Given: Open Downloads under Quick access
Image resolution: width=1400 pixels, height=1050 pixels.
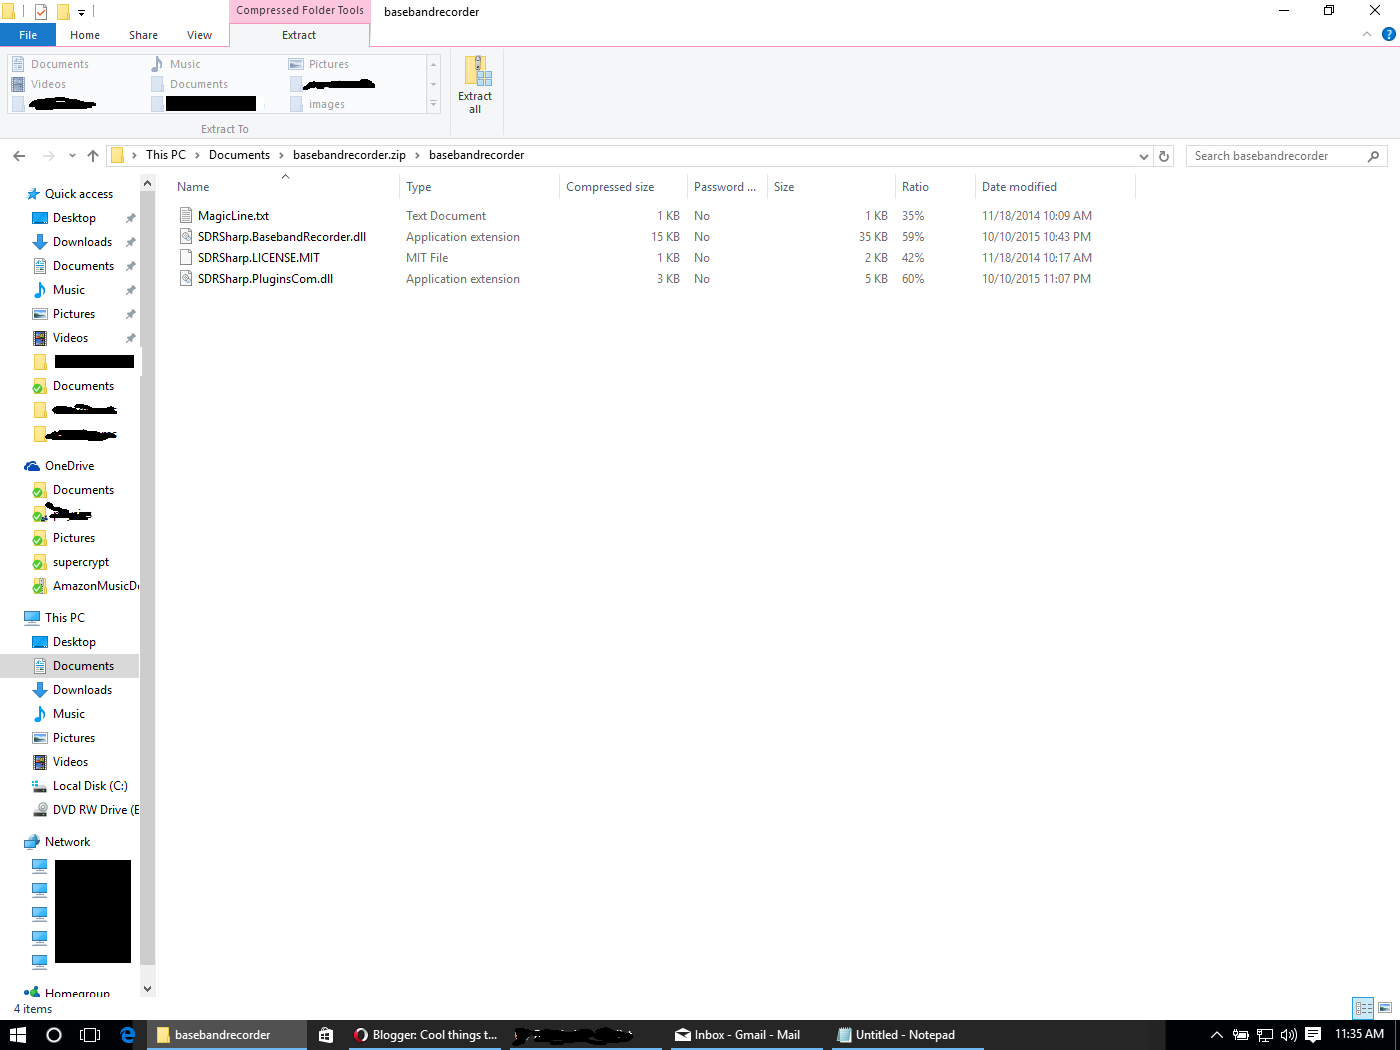Looking at the screenshot, I should (x=82, y=242).
